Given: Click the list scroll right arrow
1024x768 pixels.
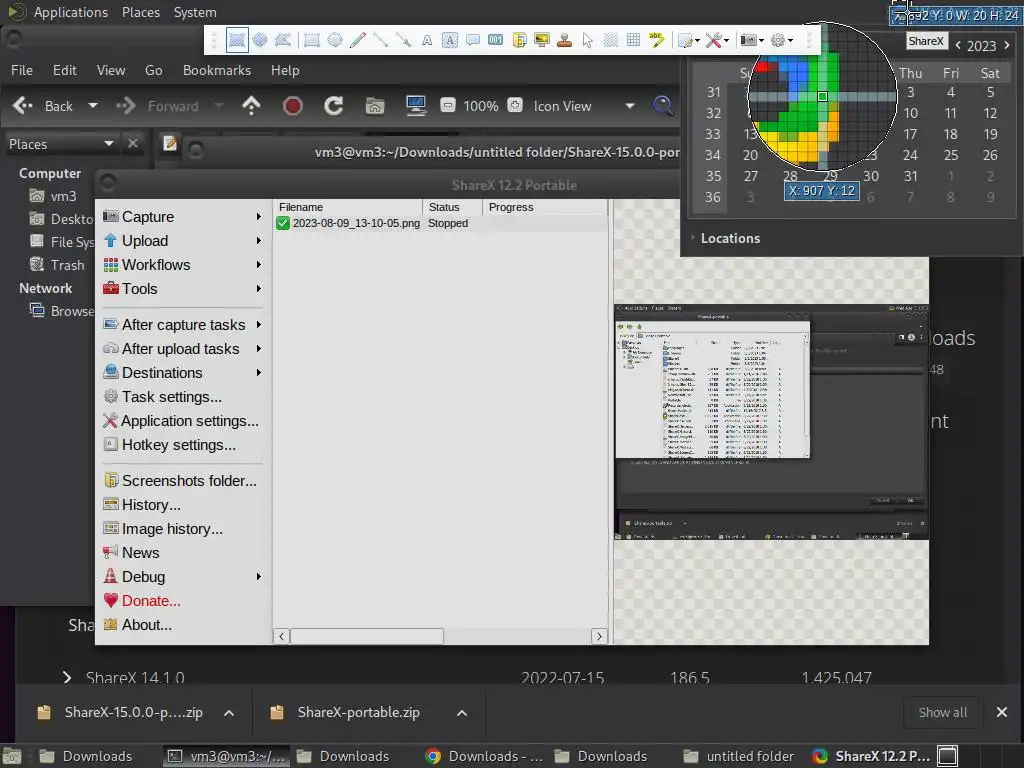Looking at the screenshot, I should (599, 636).
